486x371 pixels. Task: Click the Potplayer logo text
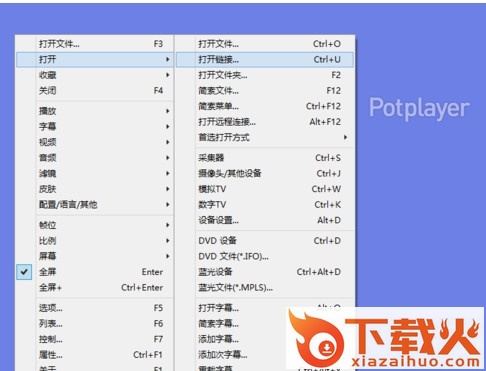(x=419, y=108)
